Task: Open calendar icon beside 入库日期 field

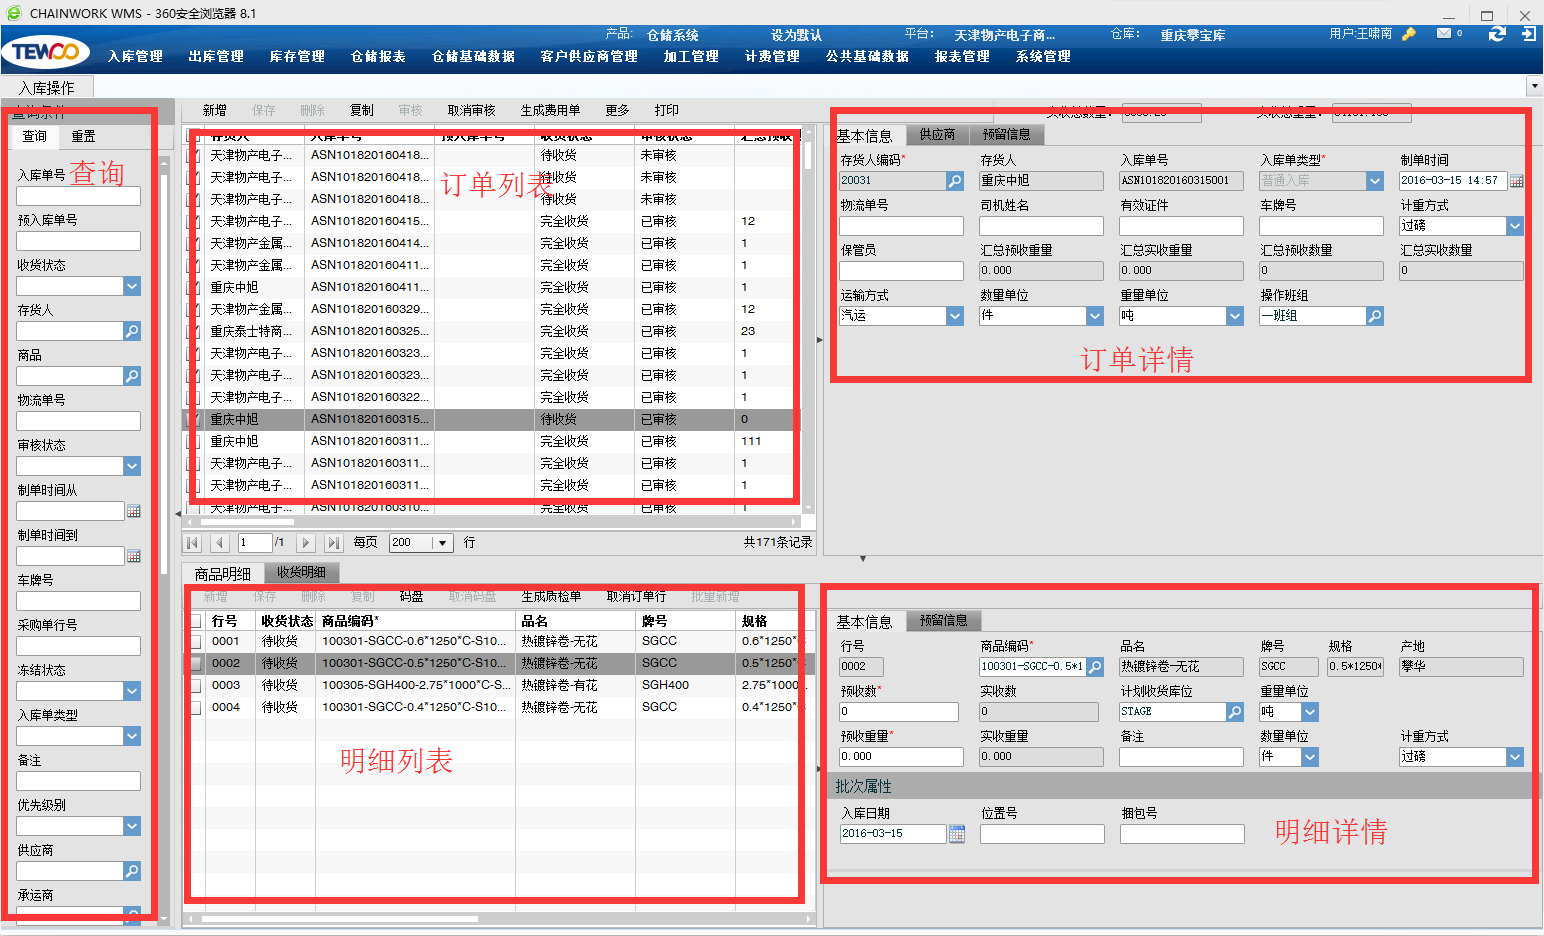Action: tap(957, 834)
